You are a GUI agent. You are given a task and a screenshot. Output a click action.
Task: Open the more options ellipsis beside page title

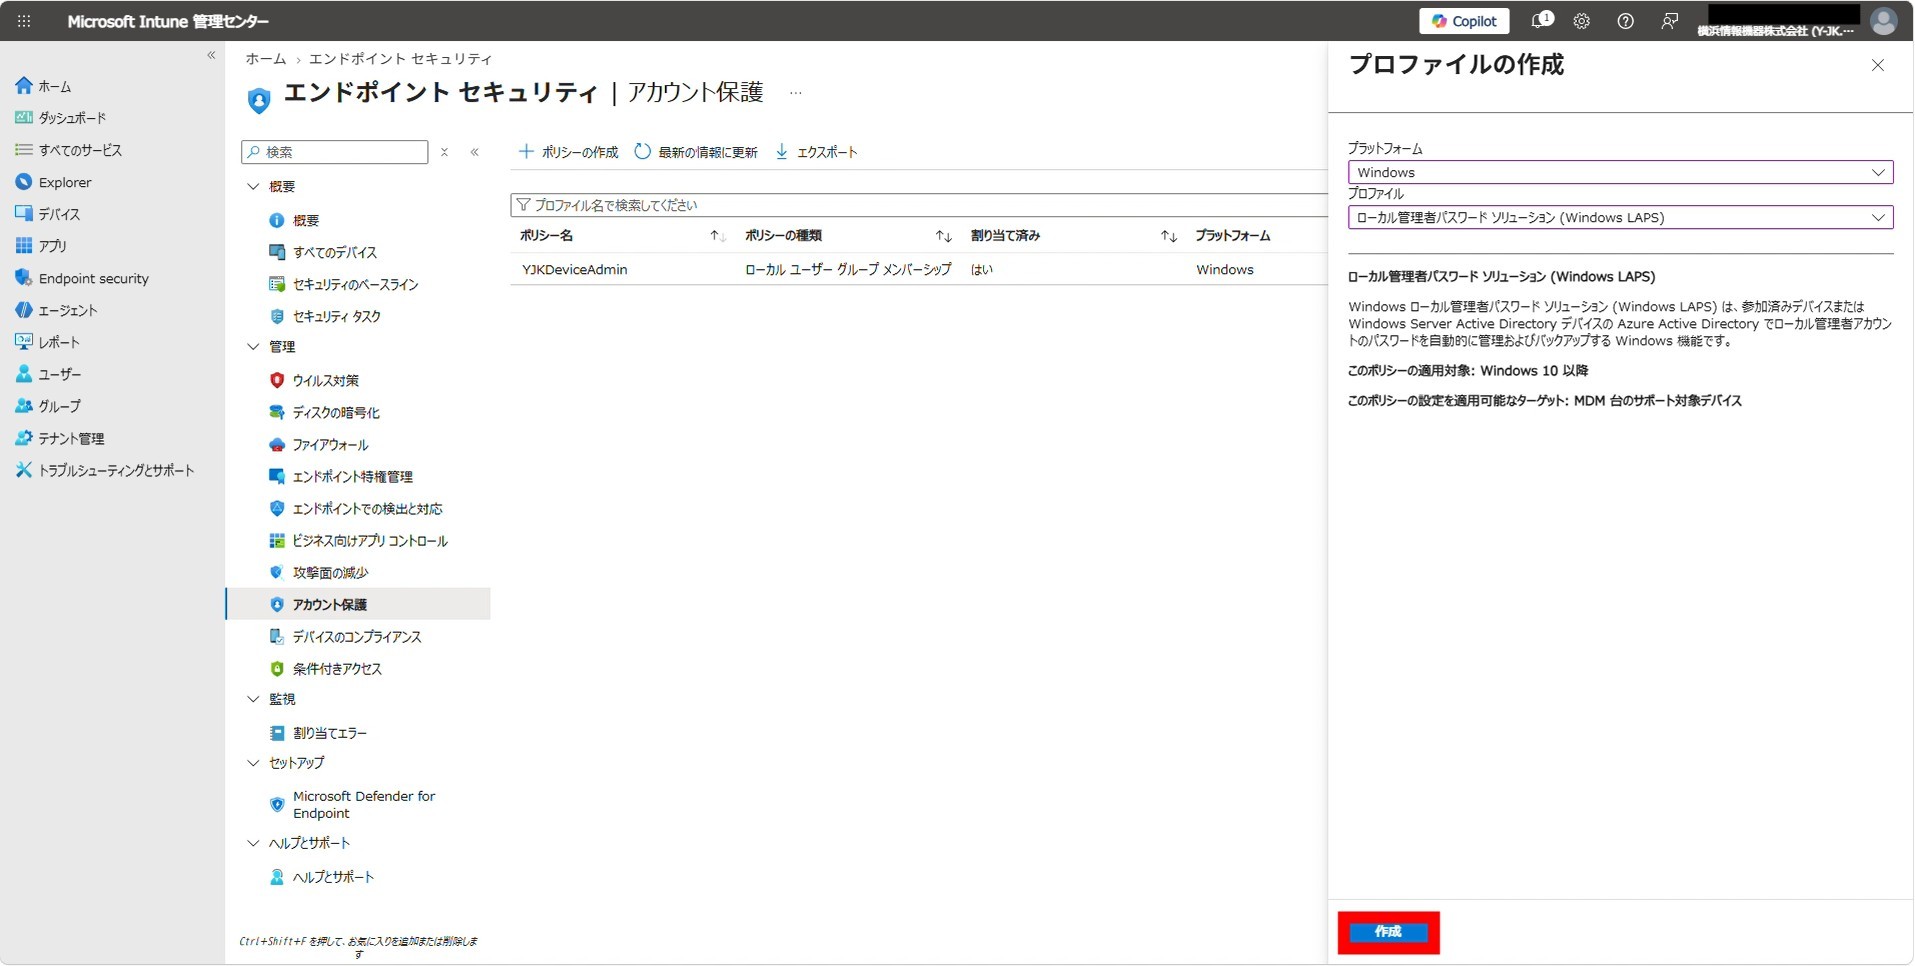tap(796, 93)
